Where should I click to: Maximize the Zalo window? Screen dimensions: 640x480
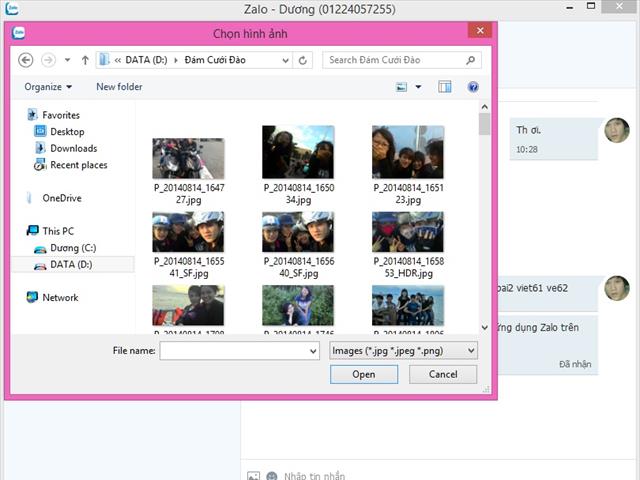click(591, 6)
